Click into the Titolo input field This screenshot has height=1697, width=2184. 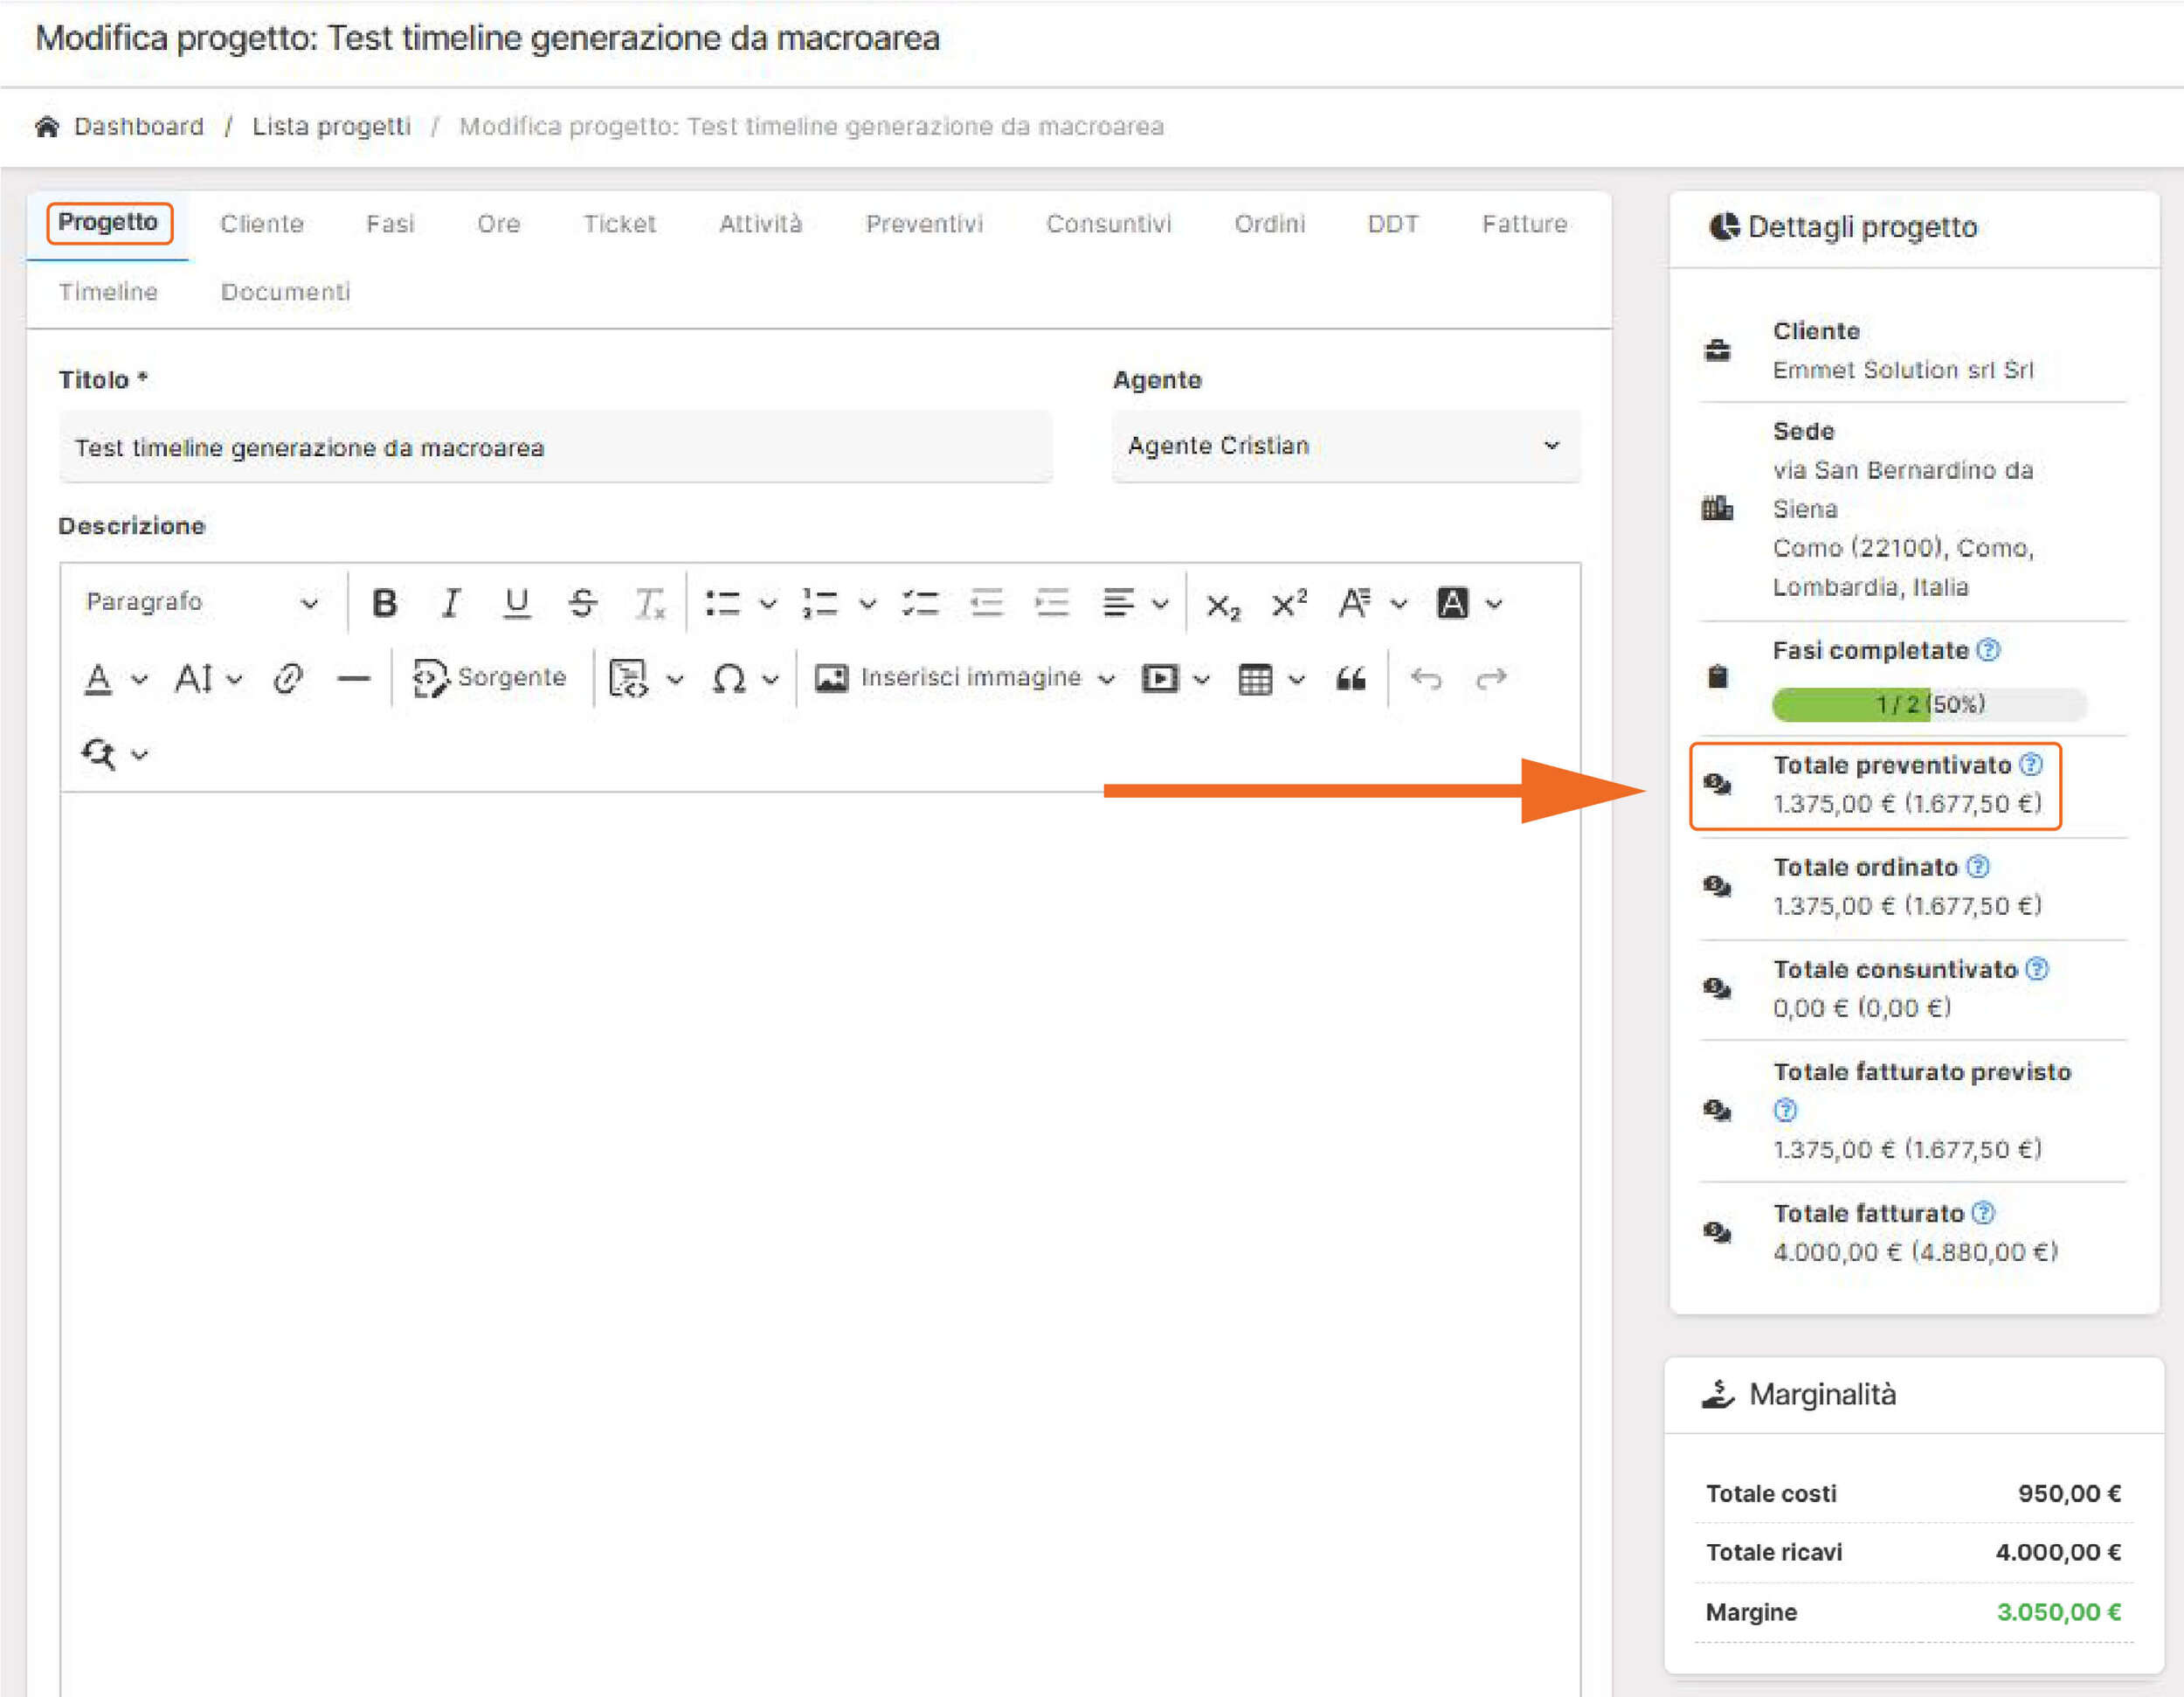555,447
